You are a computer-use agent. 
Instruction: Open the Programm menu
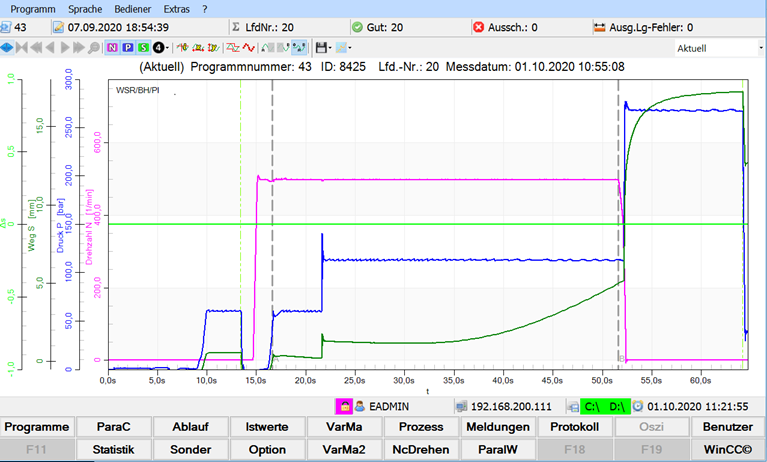click(32, 8)
